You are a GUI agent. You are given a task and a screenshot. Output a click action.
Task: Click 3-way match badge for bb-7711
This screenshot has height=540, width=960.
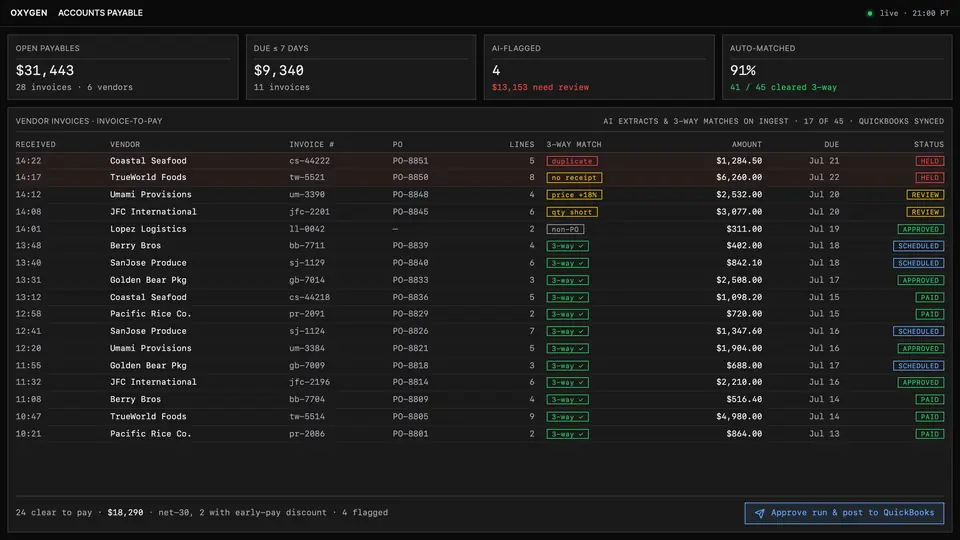pos(567,246)
